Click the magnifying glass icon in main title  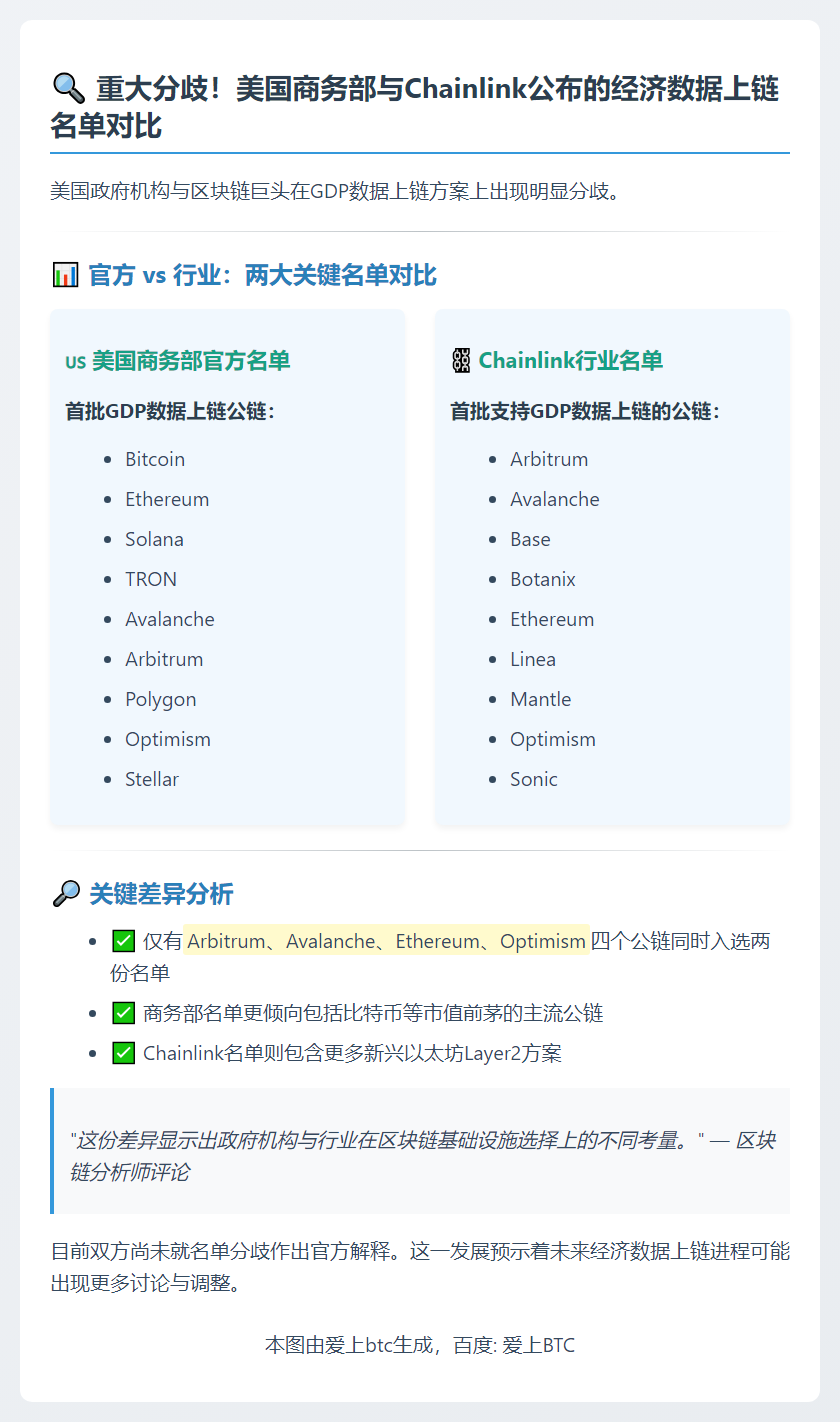click(x=68, y=90)
